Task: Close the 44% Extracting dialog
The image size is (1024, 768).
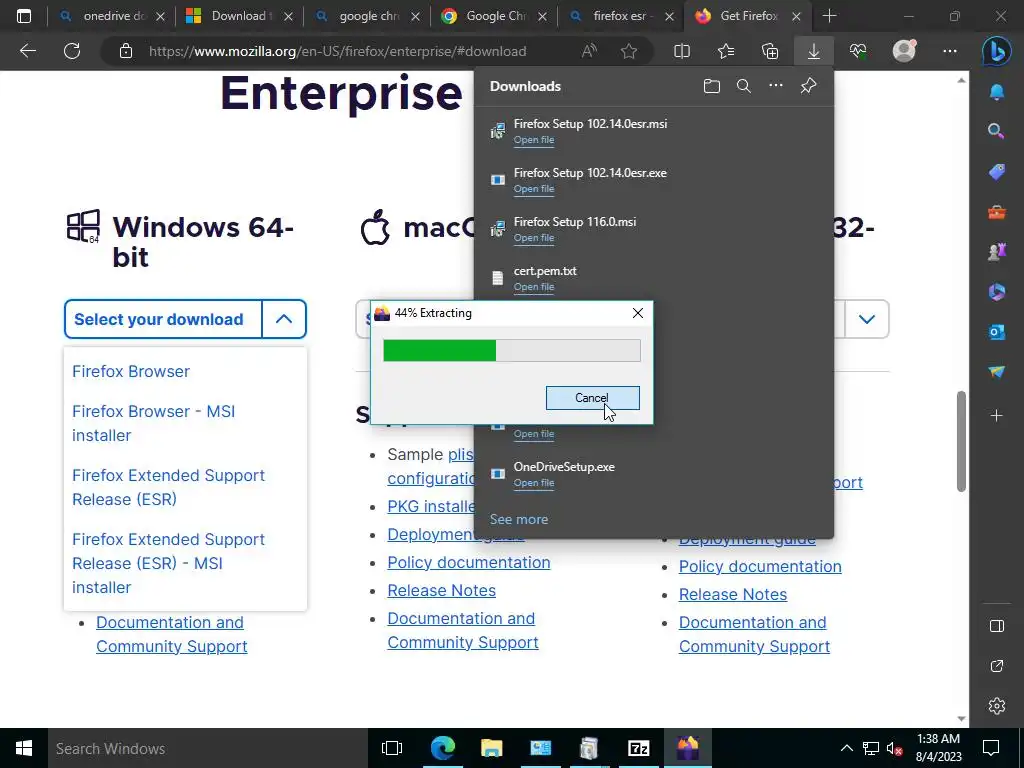Action: (638, 313)
